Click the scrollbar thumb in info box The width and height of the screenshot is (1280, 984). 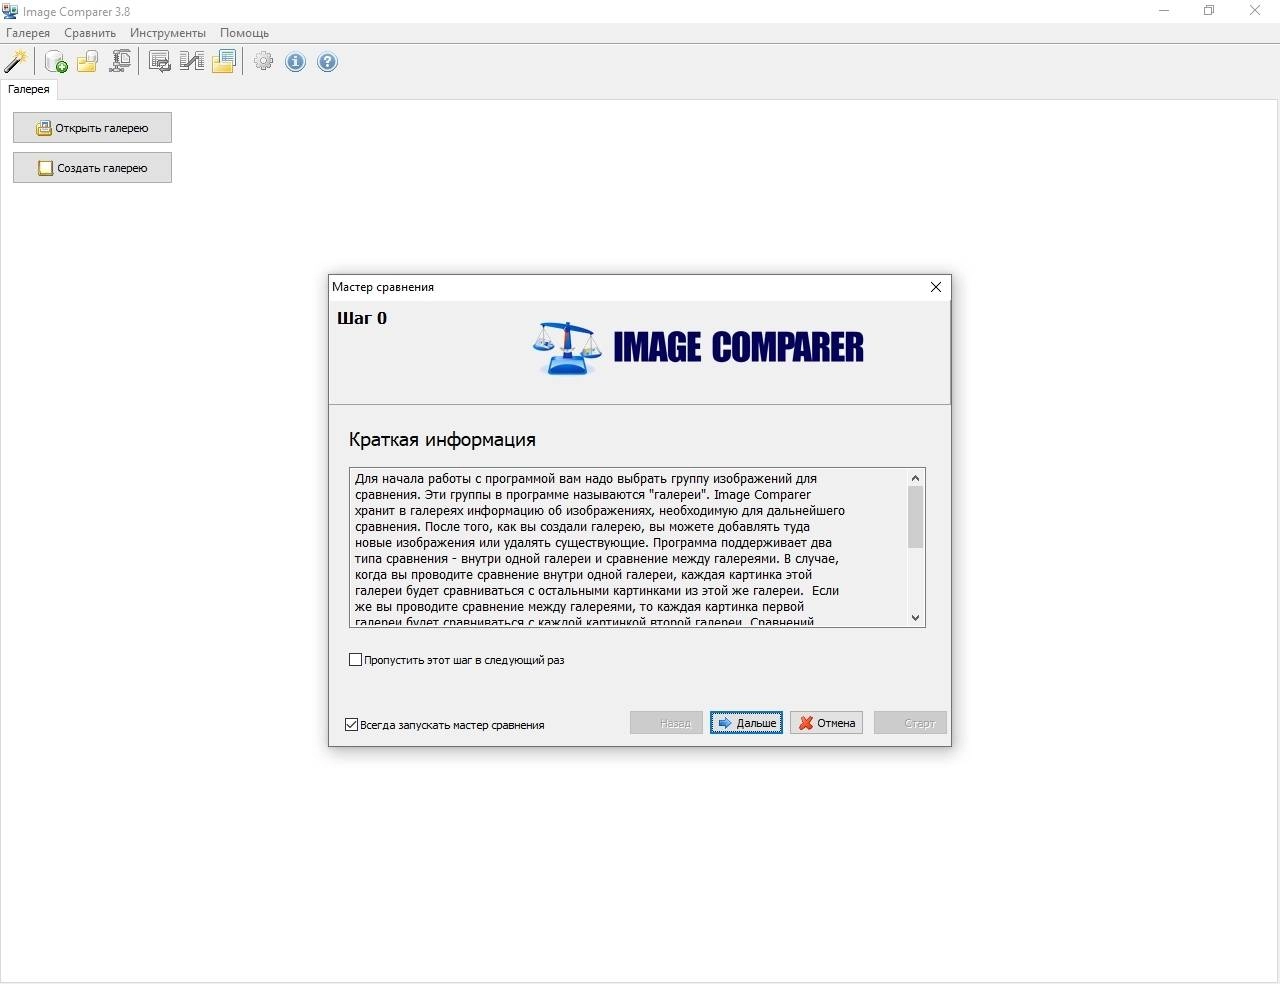(915, 517)
